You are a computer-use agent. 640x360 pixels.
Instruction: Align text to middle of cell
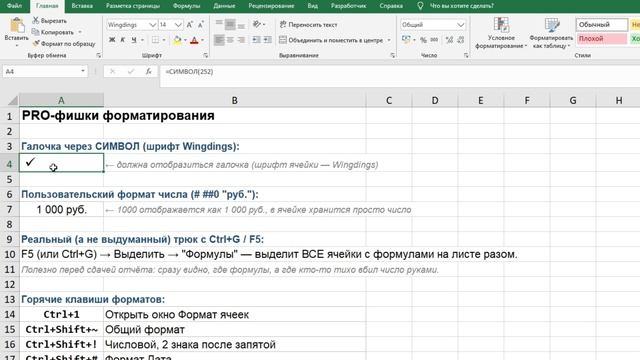pyautogui.click(x=230, y=24)
